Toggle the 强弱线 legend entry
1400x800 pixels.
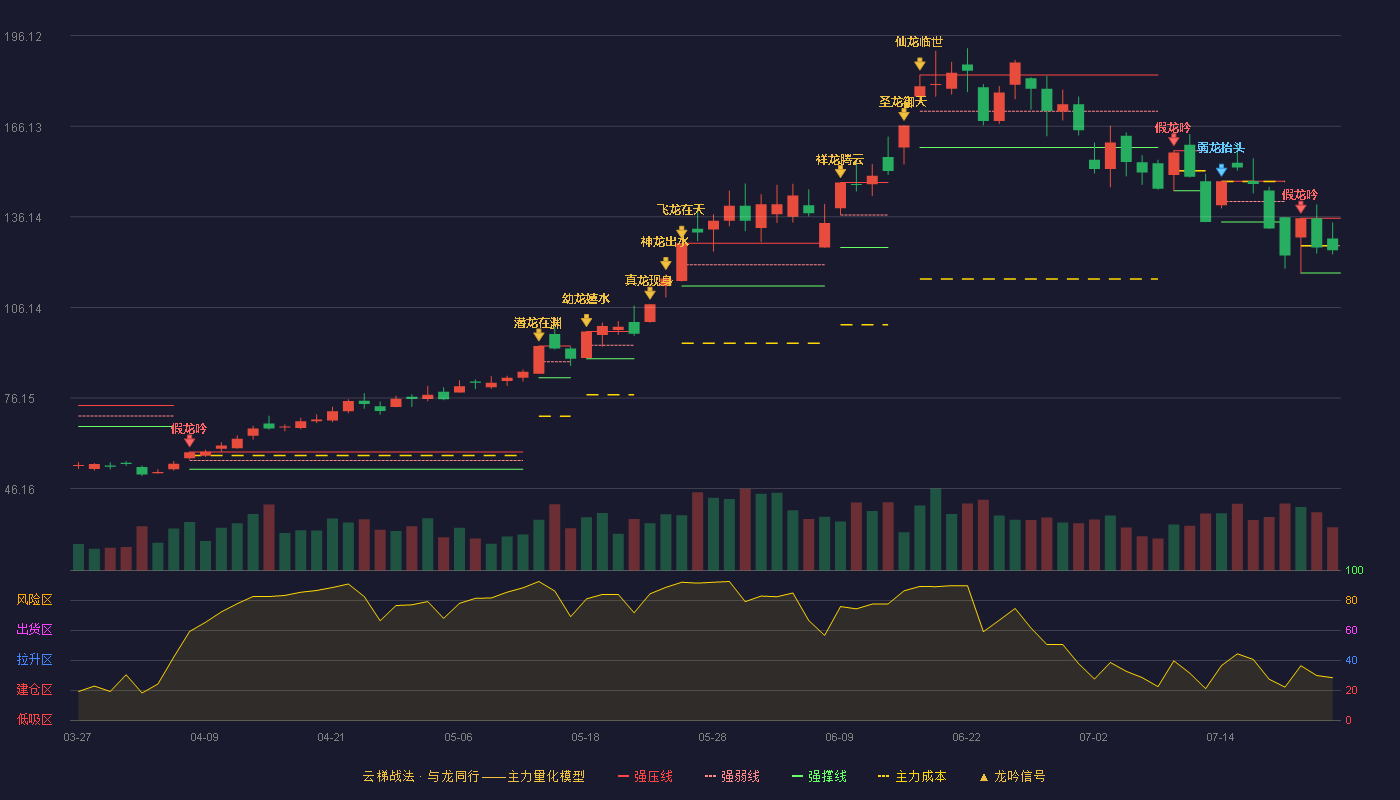pyautogui.click(x=732, y=776)
